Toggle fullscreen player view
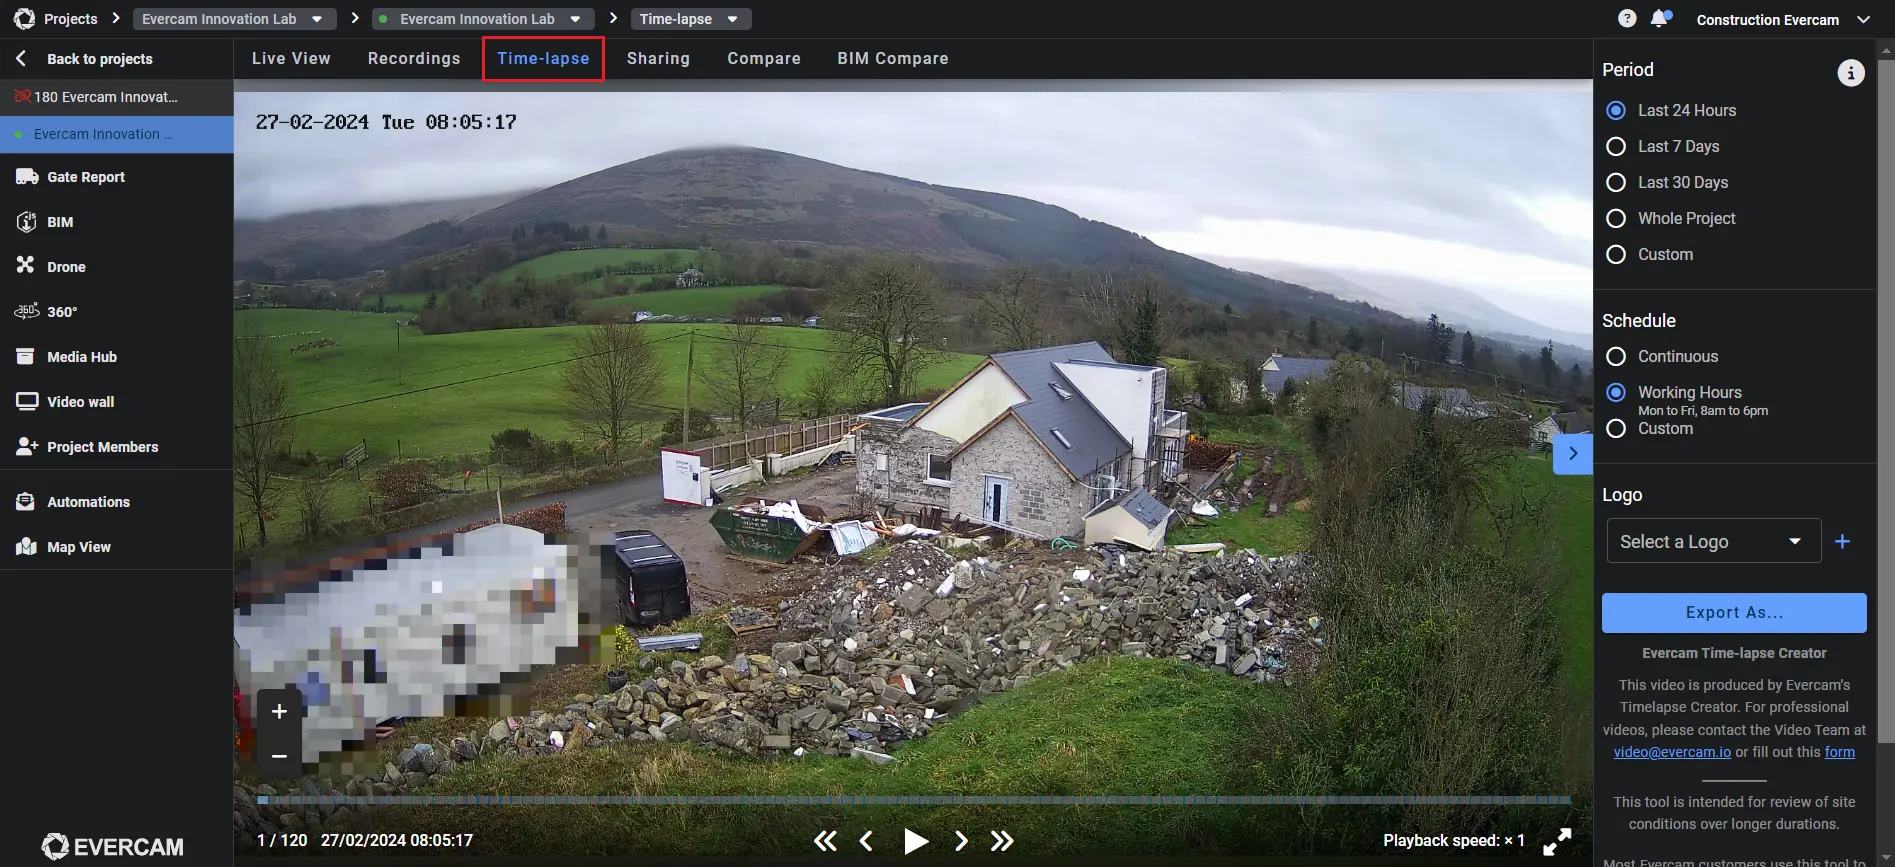 (1557, 841)
